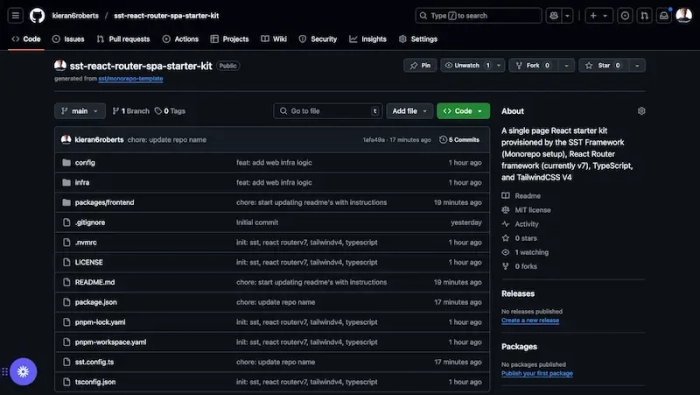Viewport: 700px width, 395px height.
Task: Focus the Go to file search box
Action: click(328, 111)
